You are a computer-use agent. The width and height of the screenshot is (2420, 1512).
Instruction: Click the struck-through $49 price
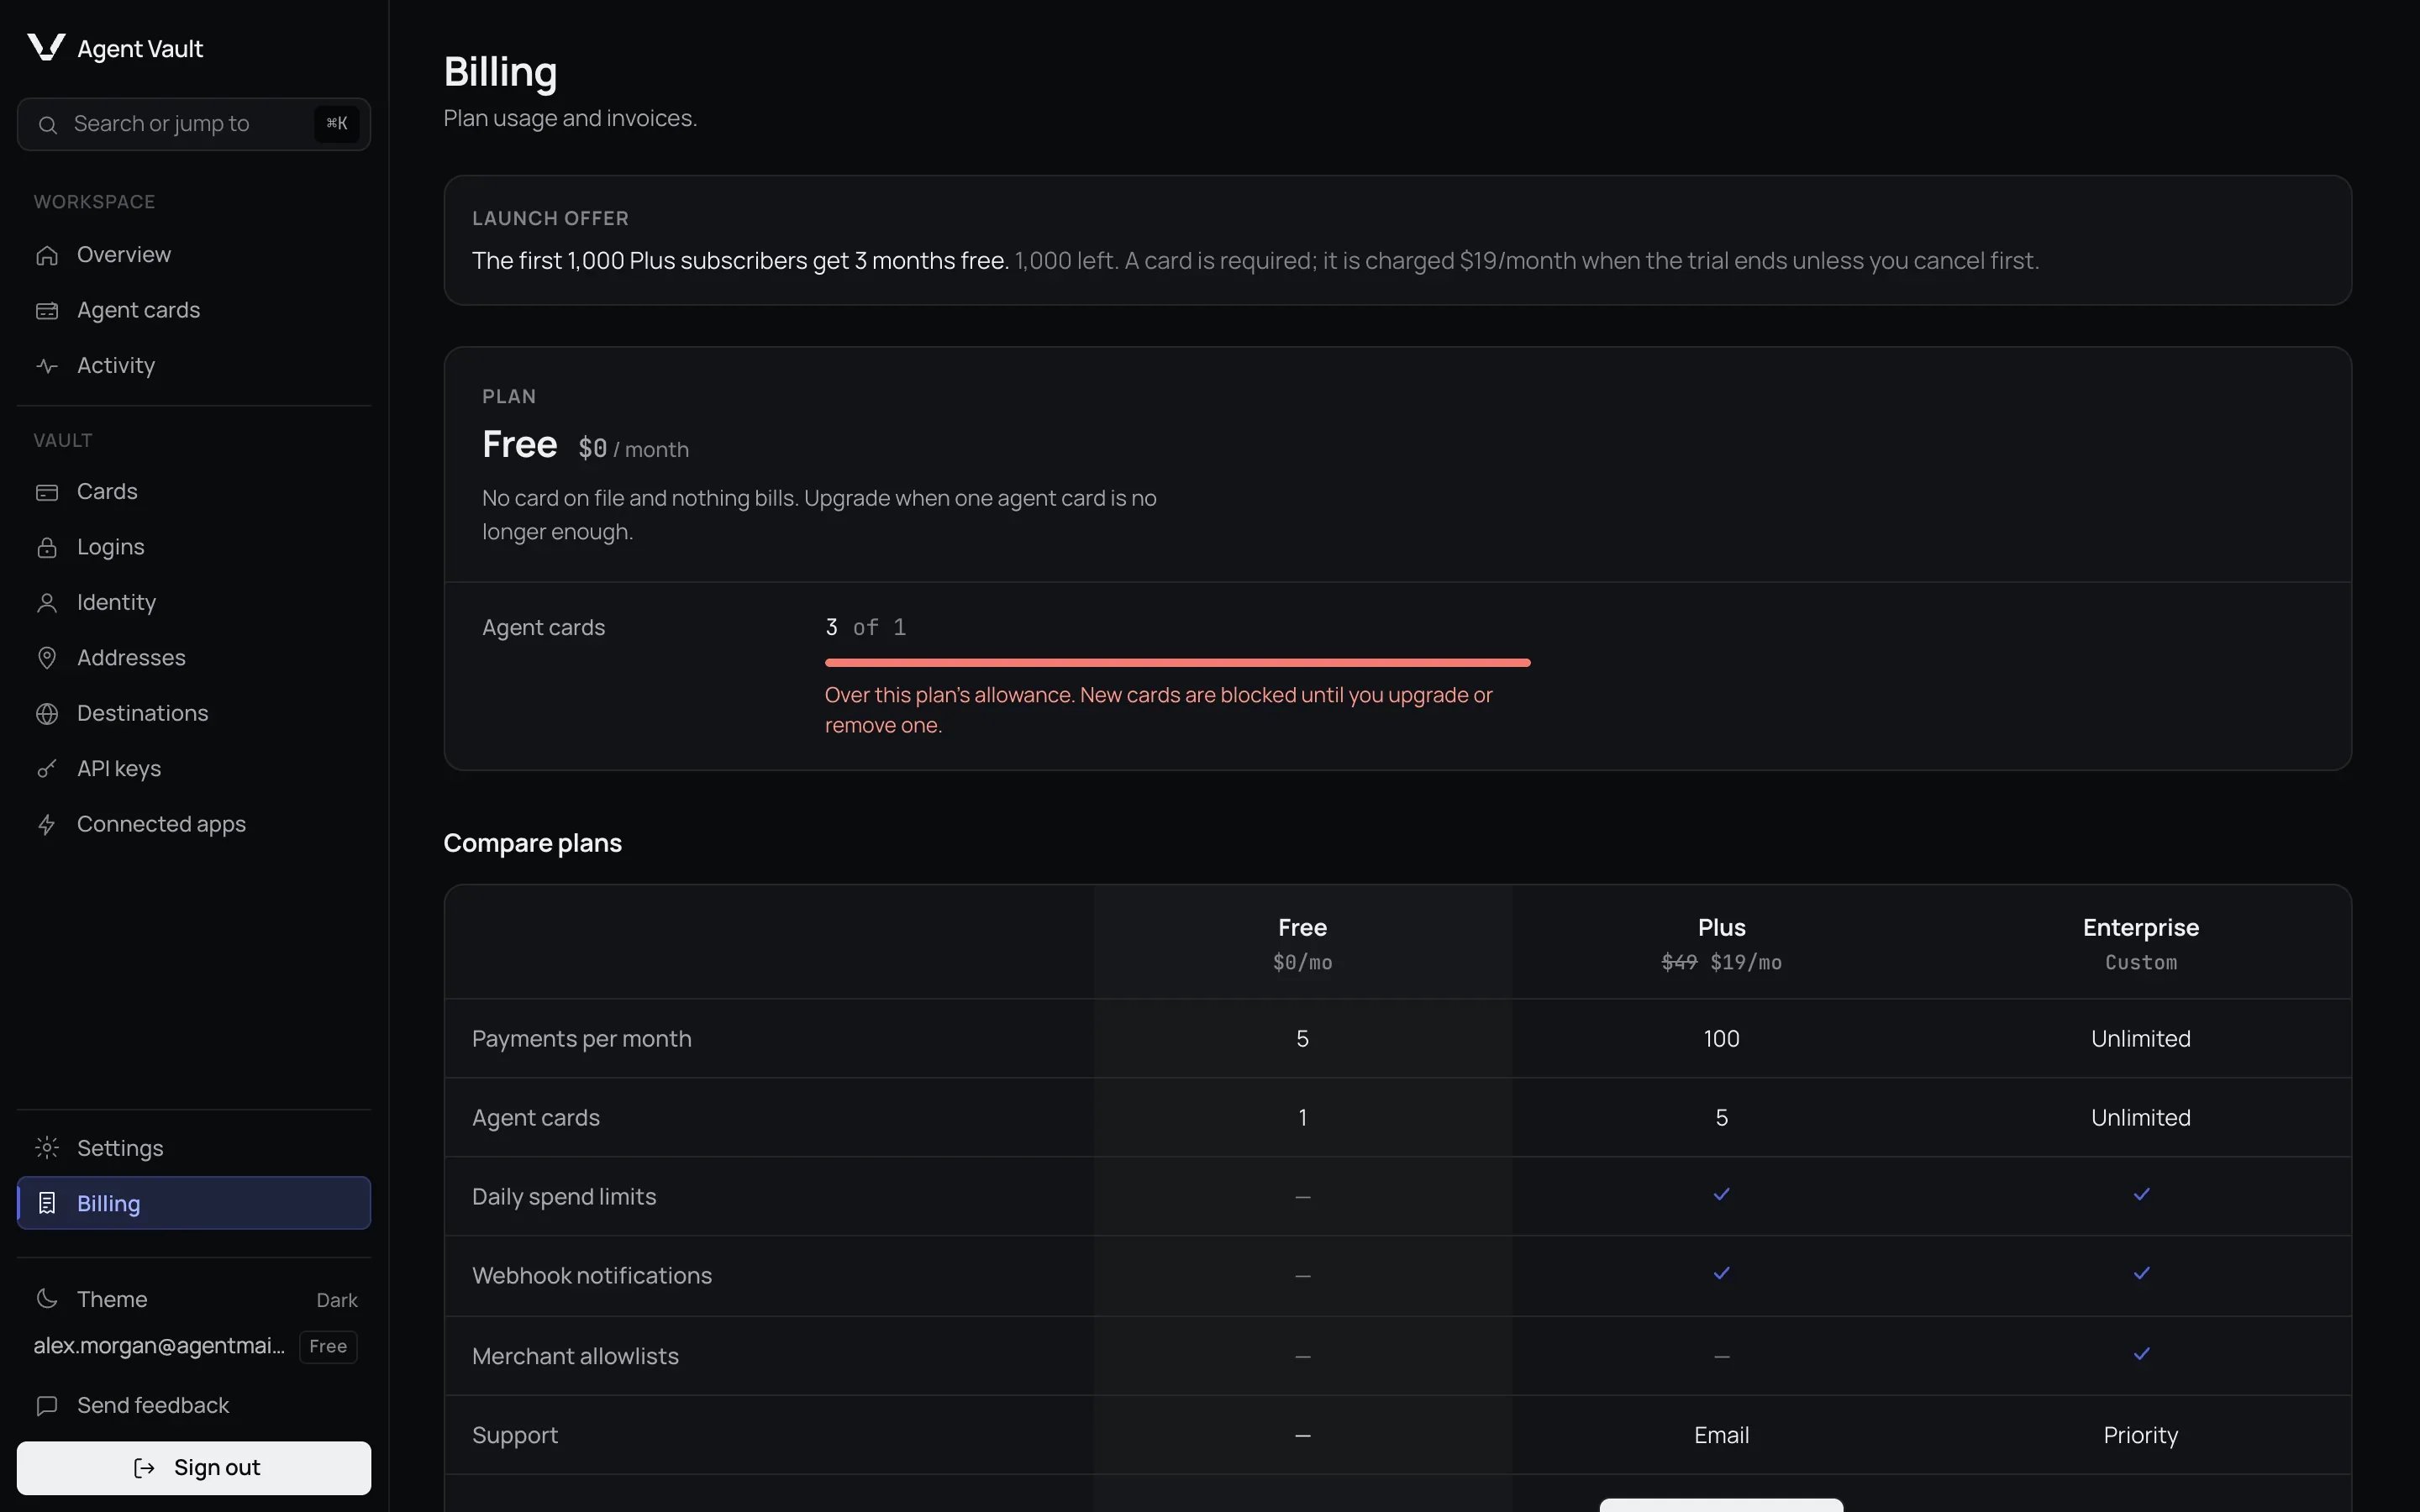(1679, 962)
